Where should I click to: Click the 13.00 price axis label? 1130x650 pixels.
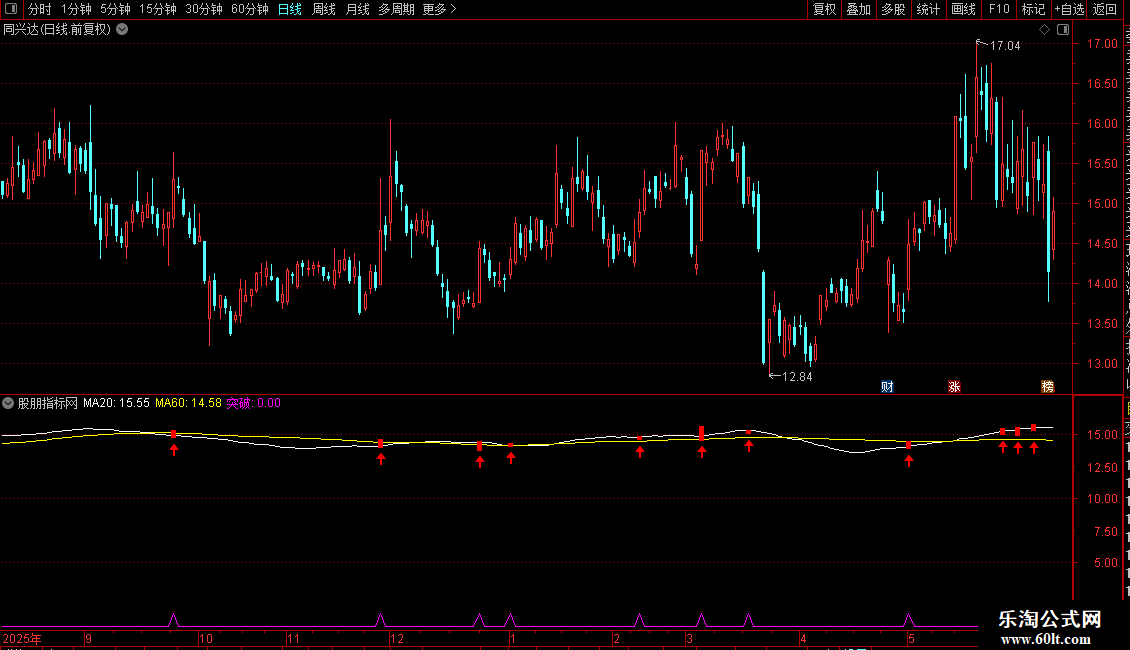pyautogui.click(x=1102, y=363)
